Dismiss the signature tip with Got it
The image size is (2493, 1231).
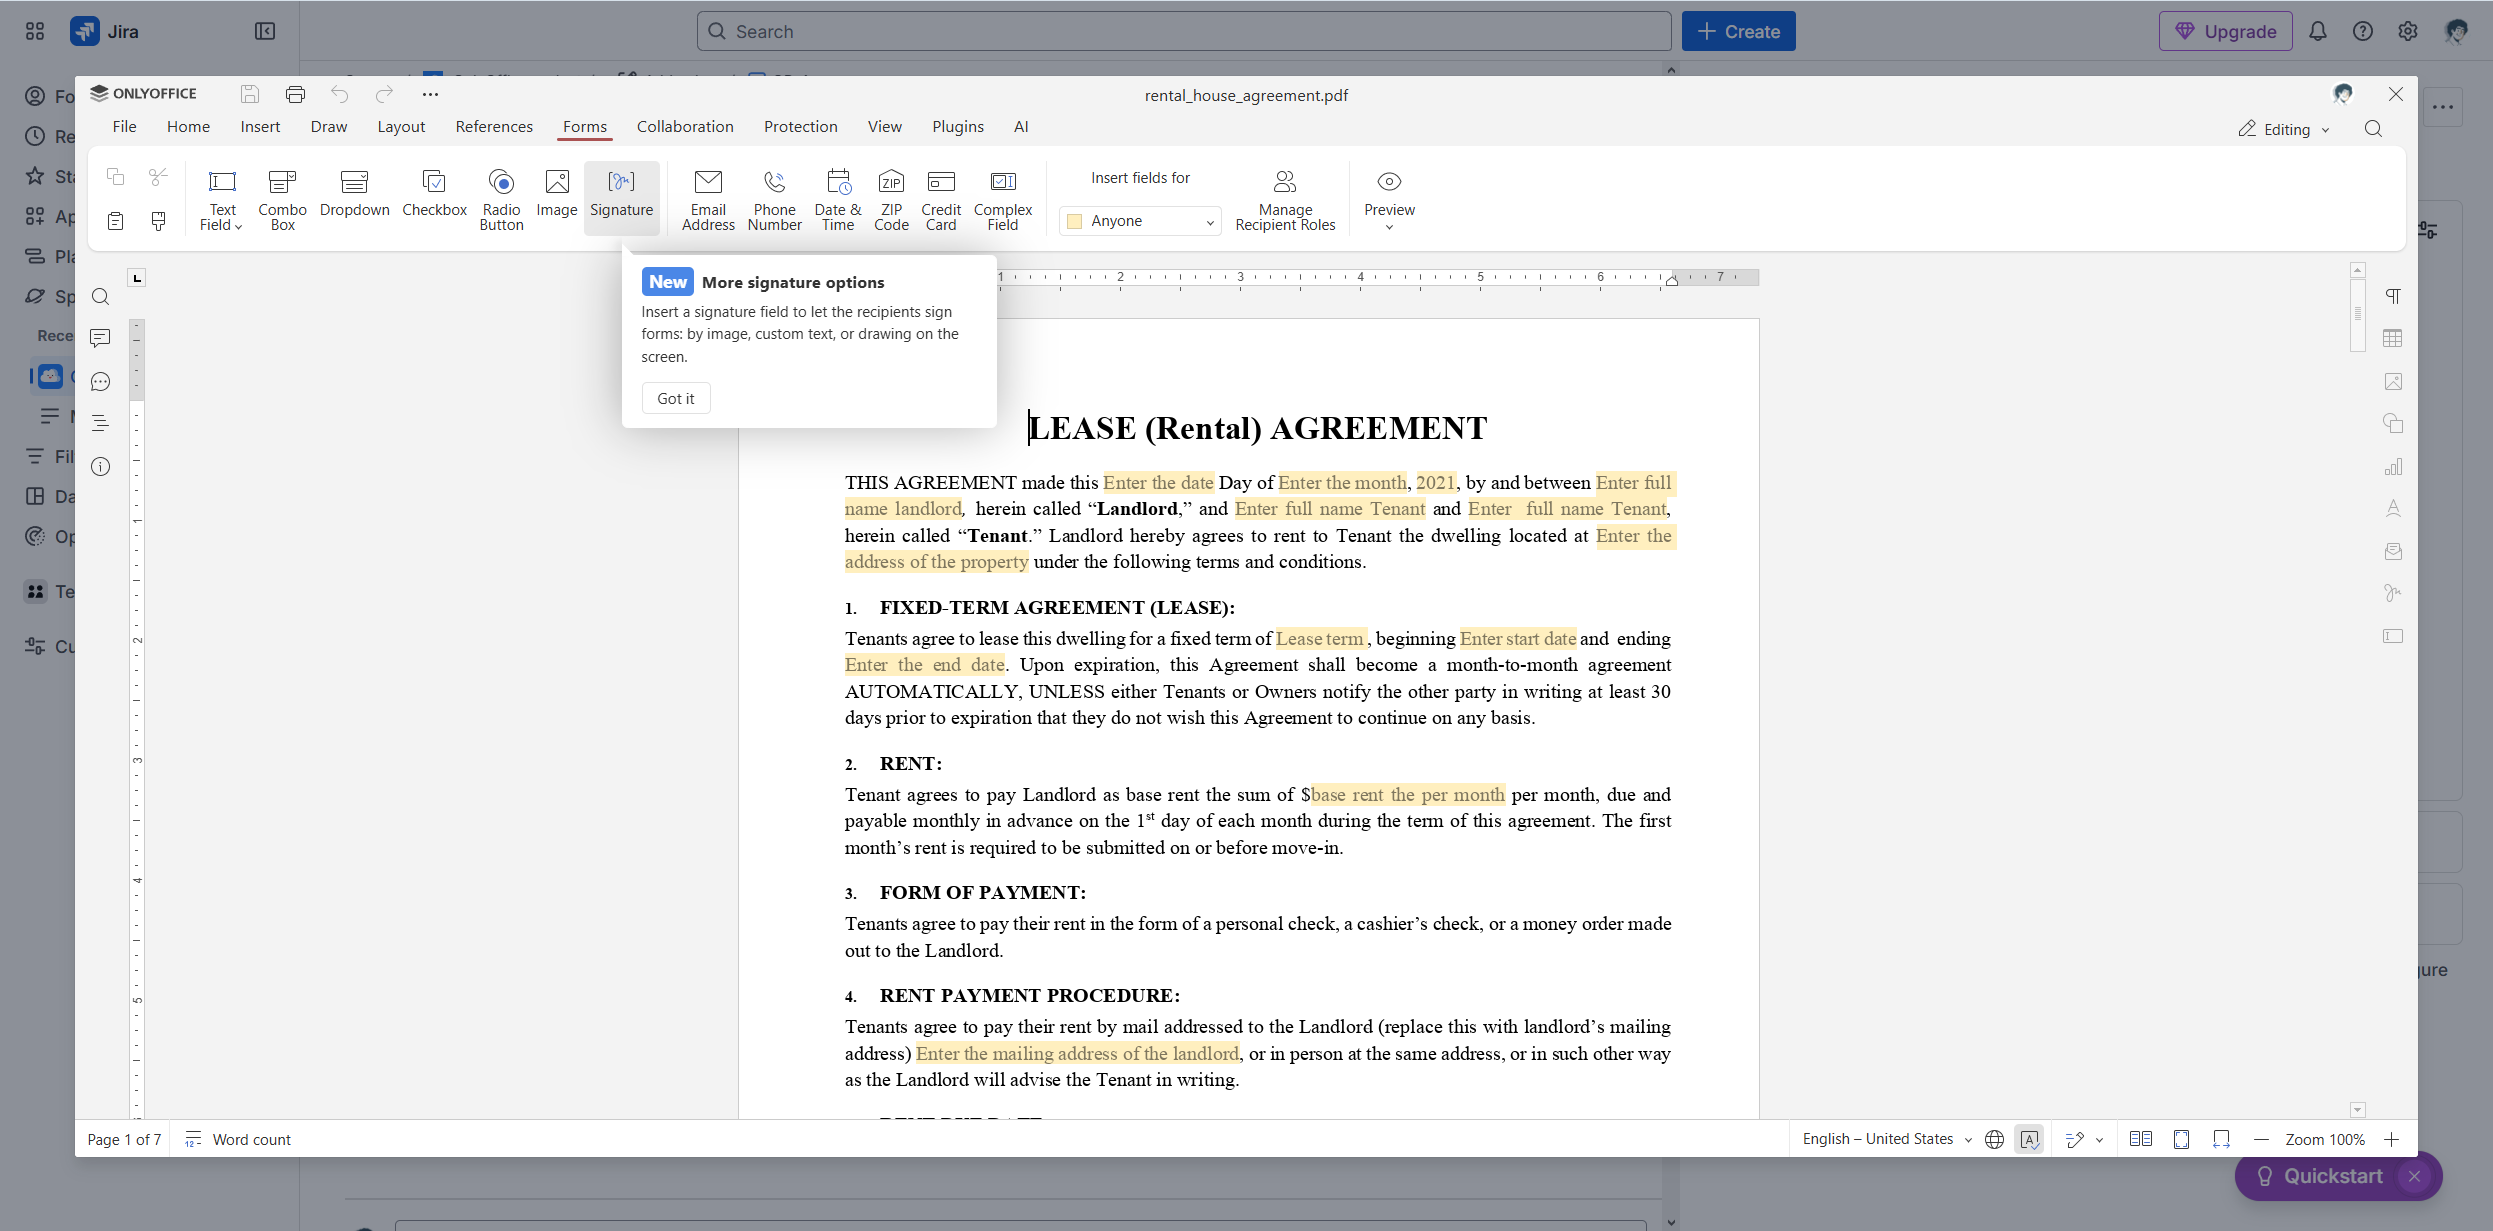(x=674, y=398)
